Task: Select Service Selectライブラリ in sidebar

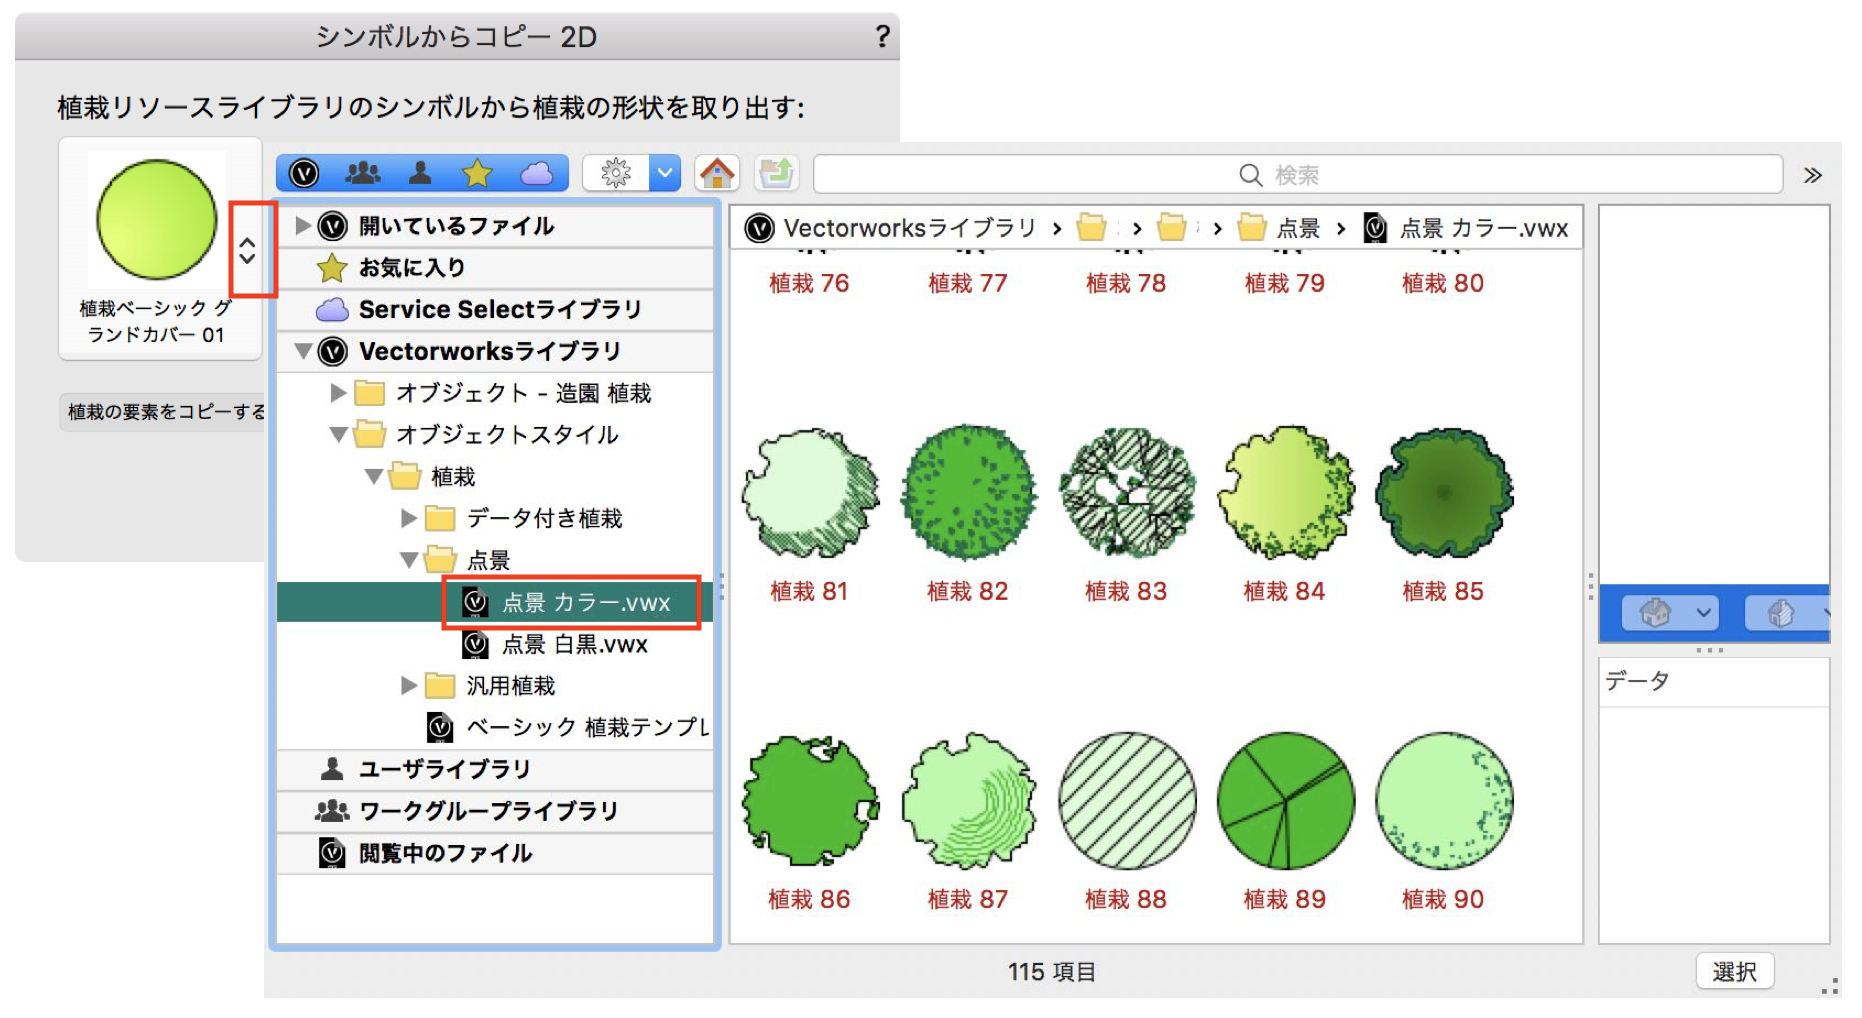Action: [x=495, y=310]
